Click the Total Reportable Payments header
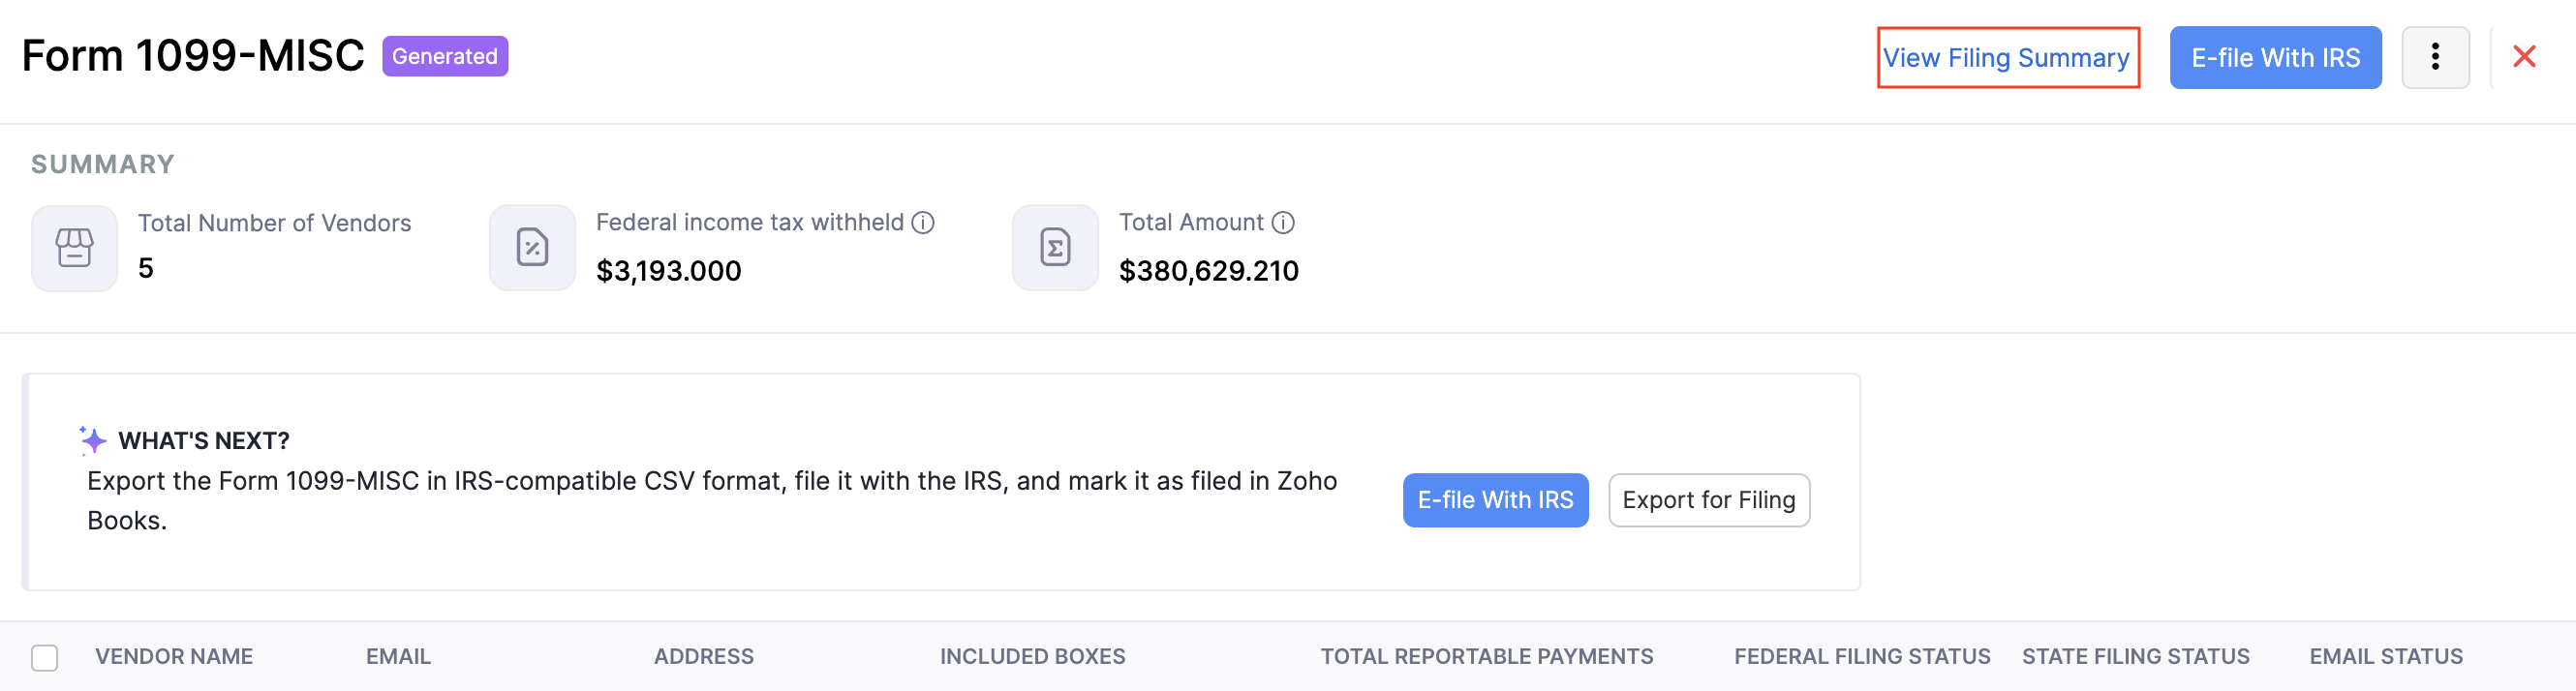Image resolution: width=2576 pixels, height=691 pixels. pyautogui.click(x=1486, y=657)
